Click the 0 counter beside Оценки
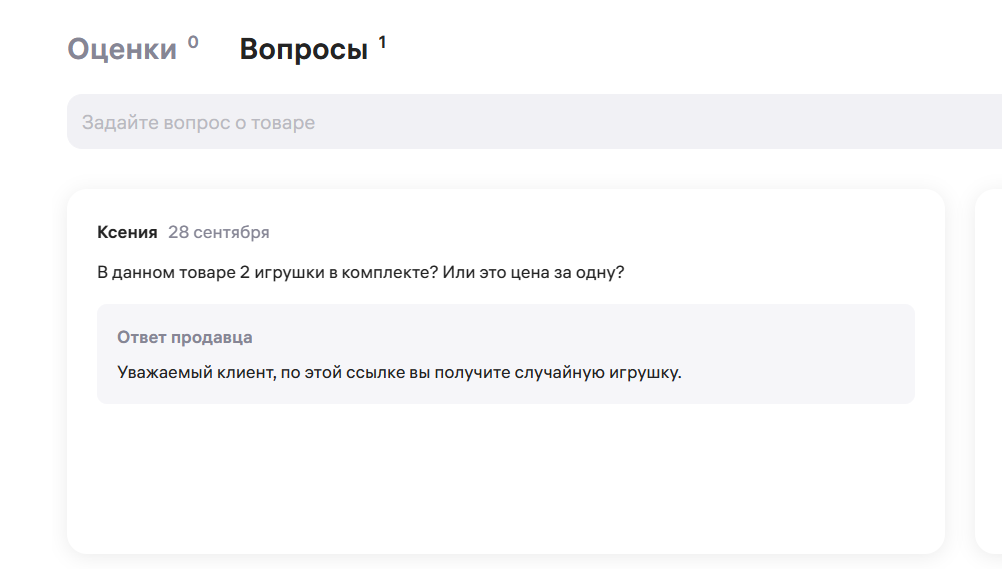 (x=193, y=42)
